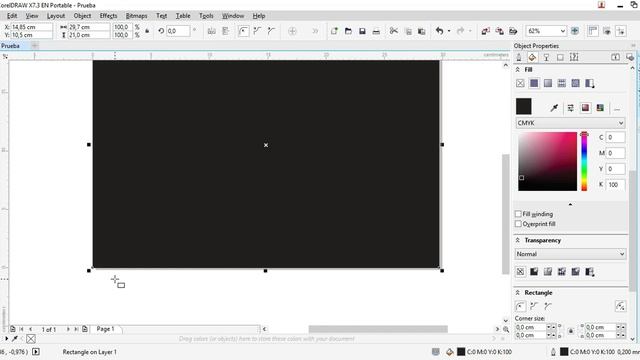Choose Bitmap pattern transparency icon
Viewport: 640px width, 360px height.
[576, 271]
